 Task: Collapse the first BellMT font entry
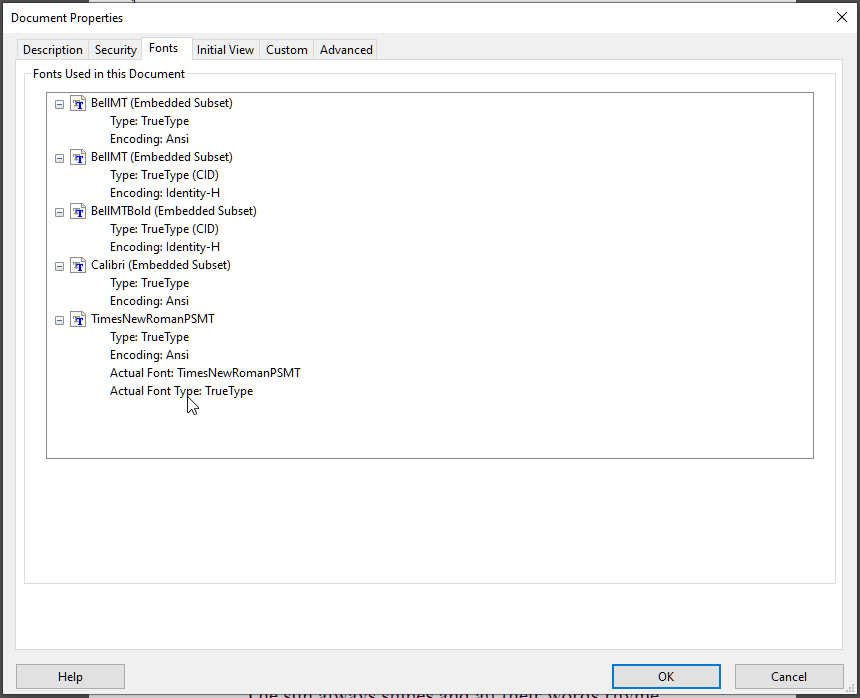coord(59,103)
